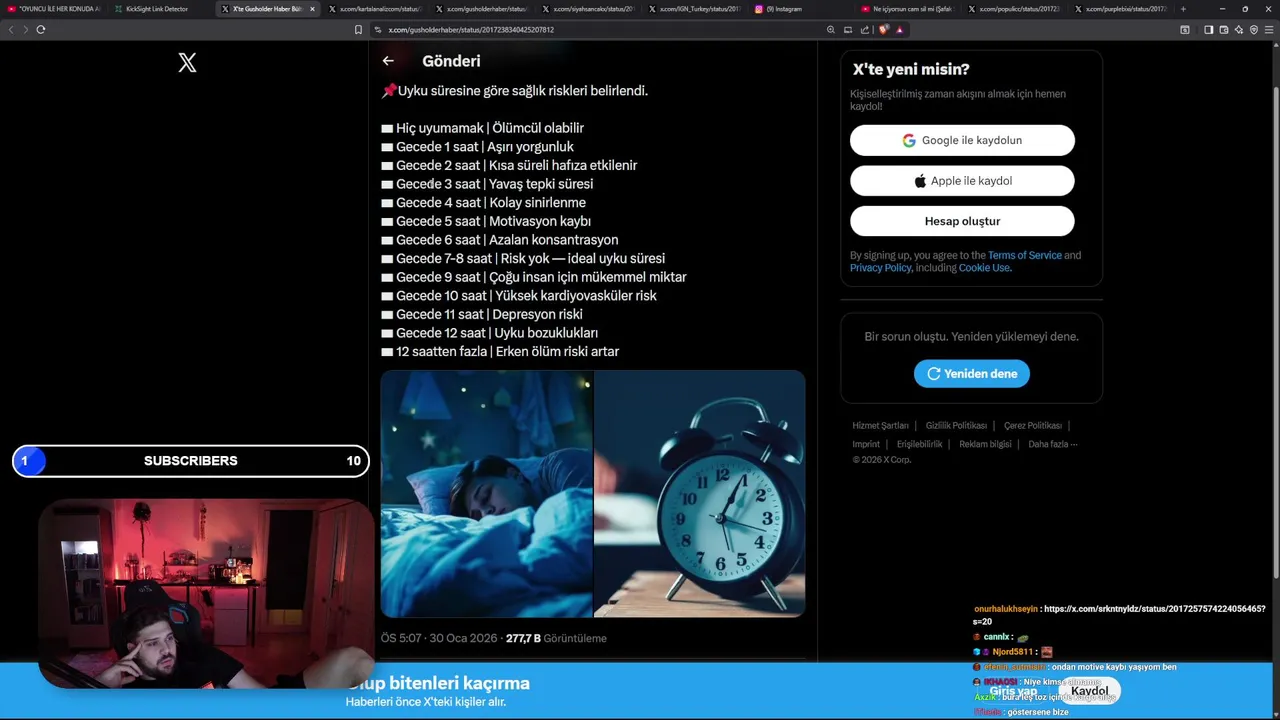Close the X'te Gusholder Haber tab

(x=312, y=9)
